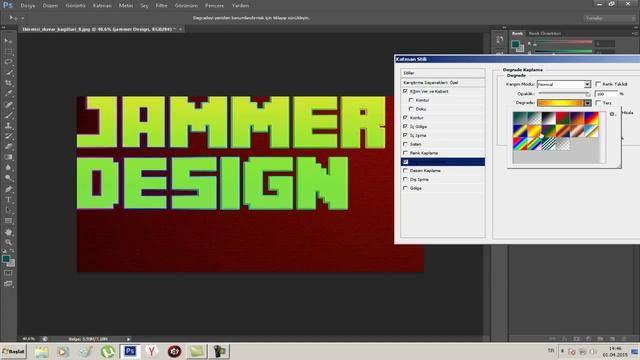Screen dimensions: 640x360
Task: Select the Eyedropper tool
Action: (x=8, y=94)
